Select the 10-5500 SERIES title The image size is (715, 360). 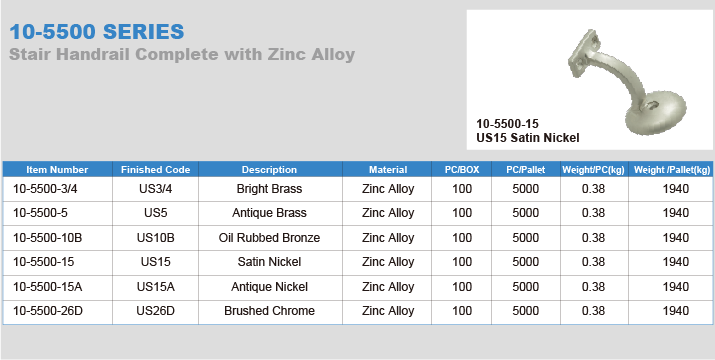coord(97,32)
